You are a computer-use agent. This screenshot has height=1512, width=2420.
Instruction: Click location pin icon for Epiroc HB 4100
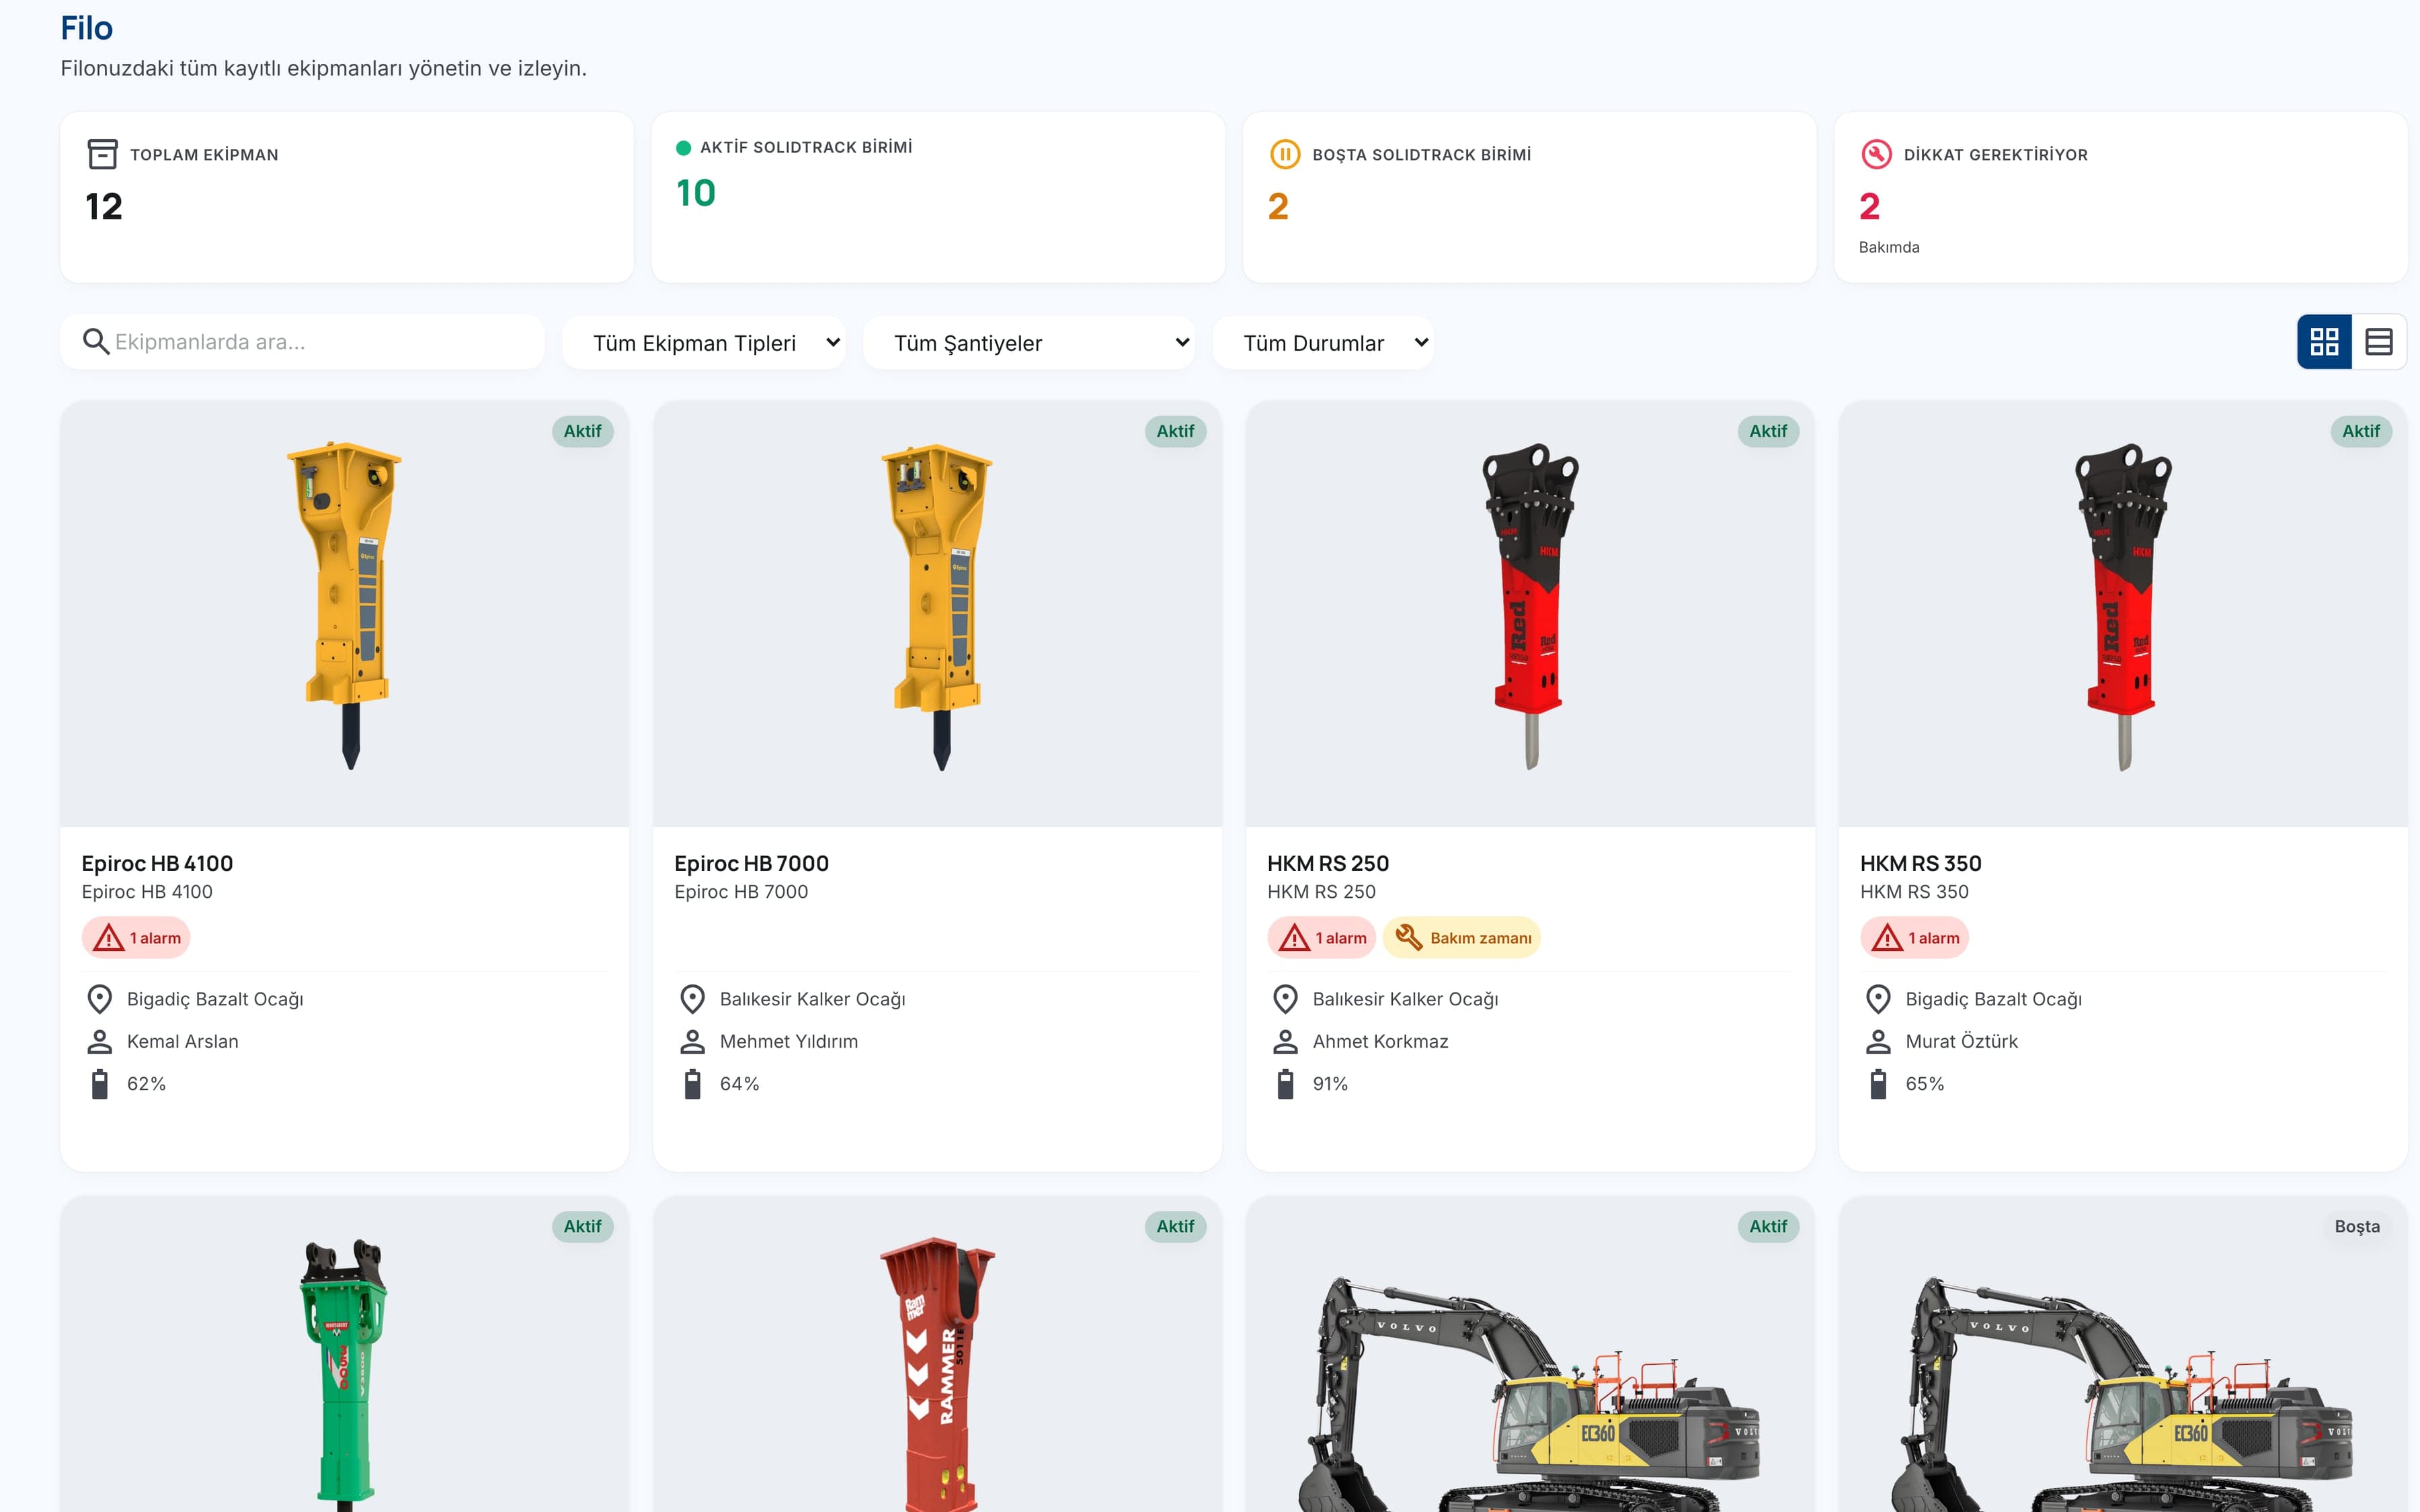99,999
